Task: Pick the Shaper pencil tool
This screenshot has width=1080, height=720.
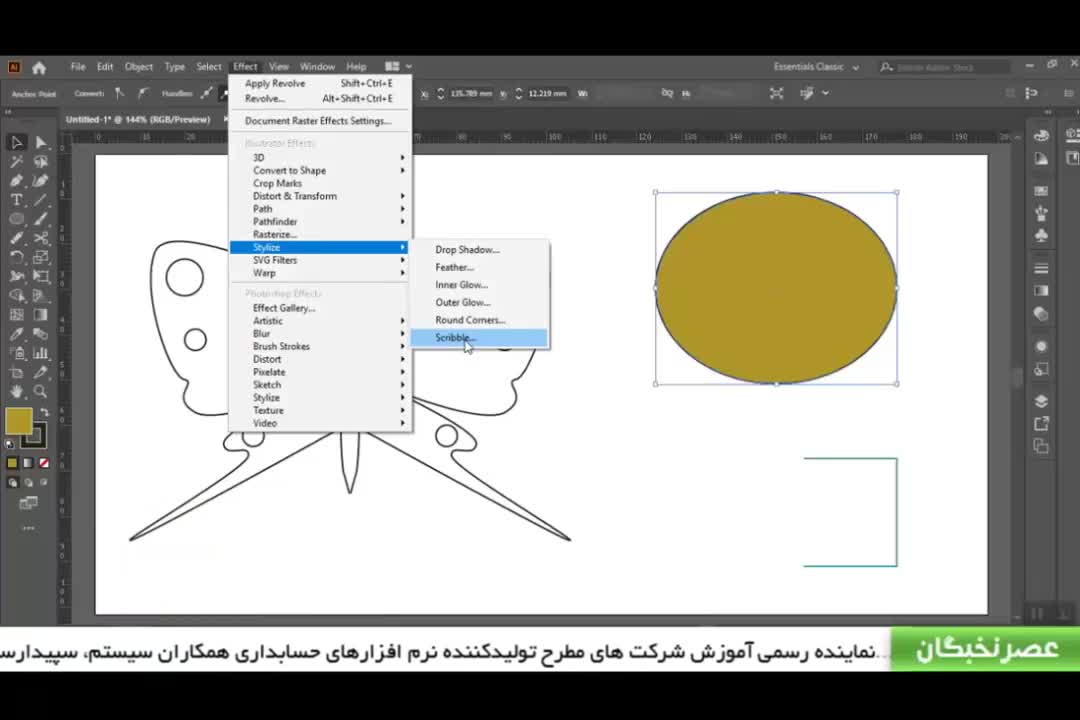Action: click(17, 238)
